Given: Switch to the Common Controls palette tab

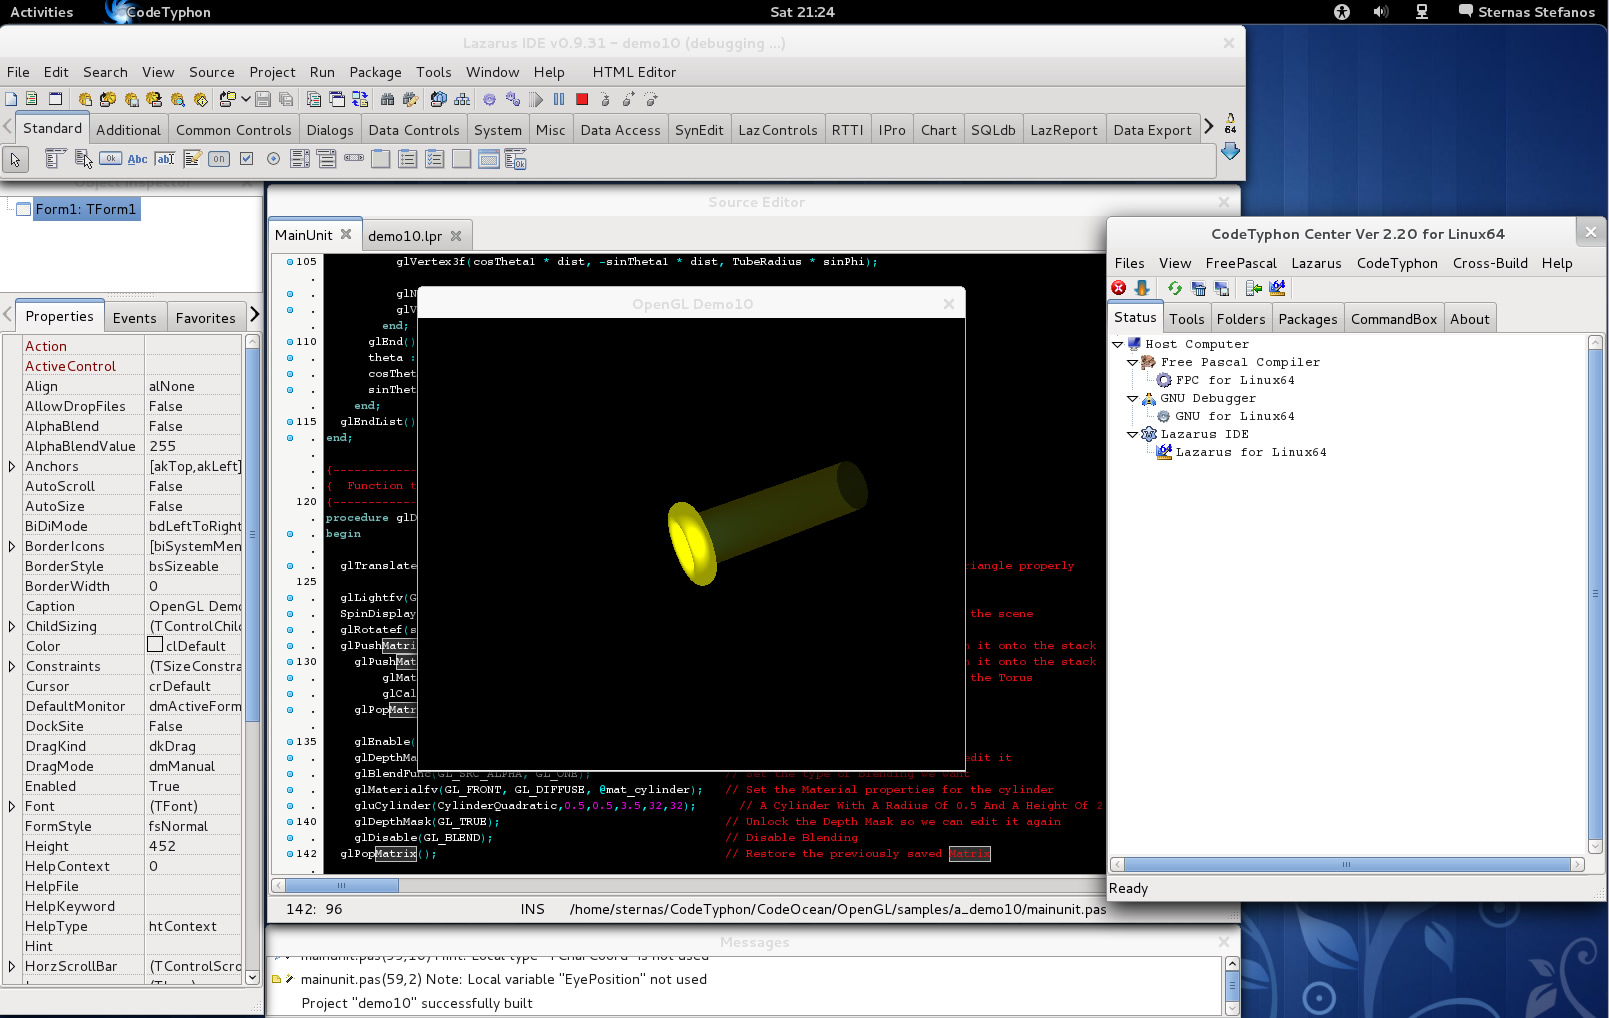Looking at the screenshot, I should click(x=234, y=130).
